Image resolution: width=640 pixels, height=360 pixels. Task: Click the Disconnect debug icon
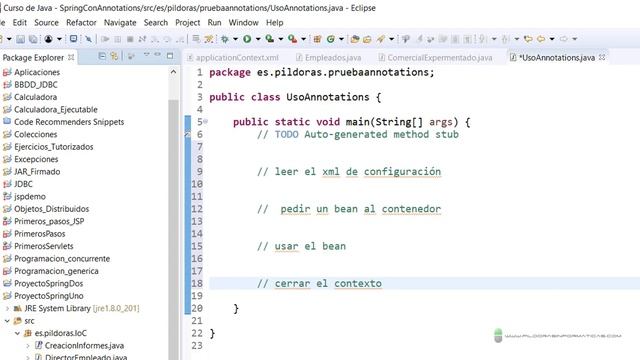tap(142, 39)
